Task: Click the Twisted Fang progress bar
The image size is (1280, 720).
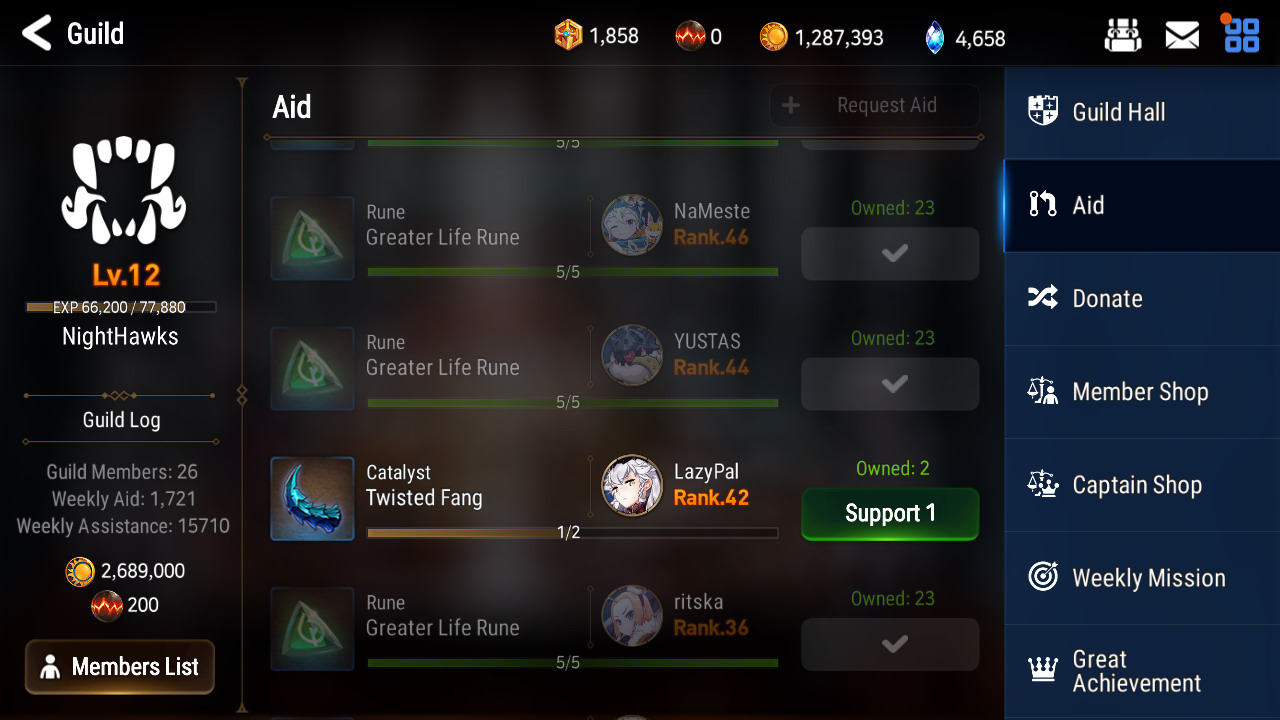Action: click(x=572, y=533)
